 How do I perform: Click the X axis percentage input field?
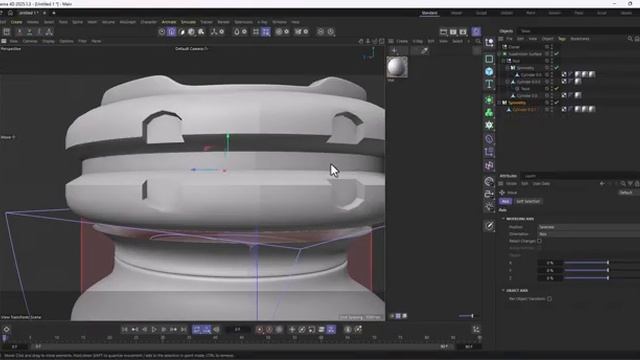[x=549, y=263]
